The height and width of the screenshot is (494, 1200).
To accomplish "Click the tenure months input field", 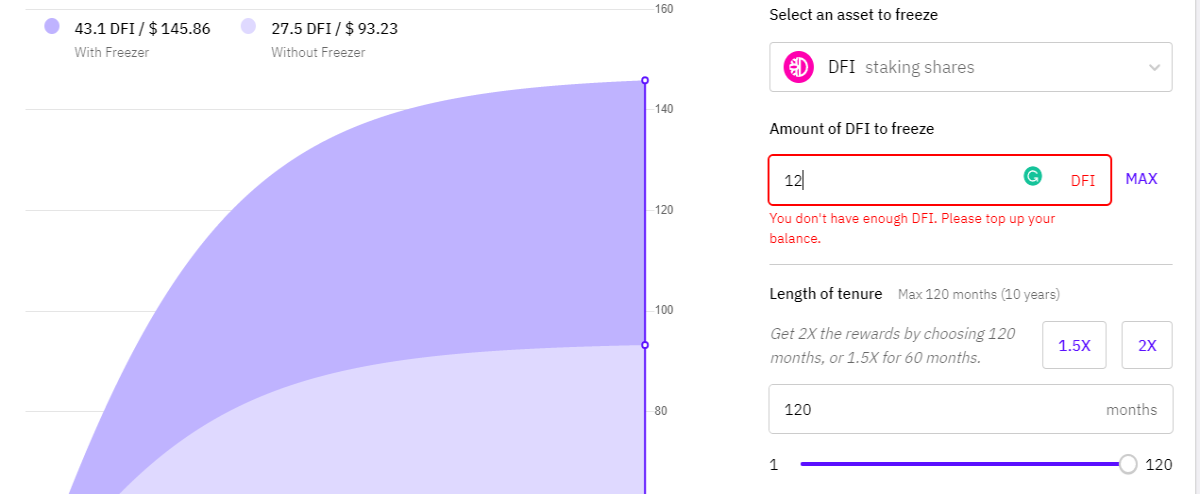I will [970, 409].
